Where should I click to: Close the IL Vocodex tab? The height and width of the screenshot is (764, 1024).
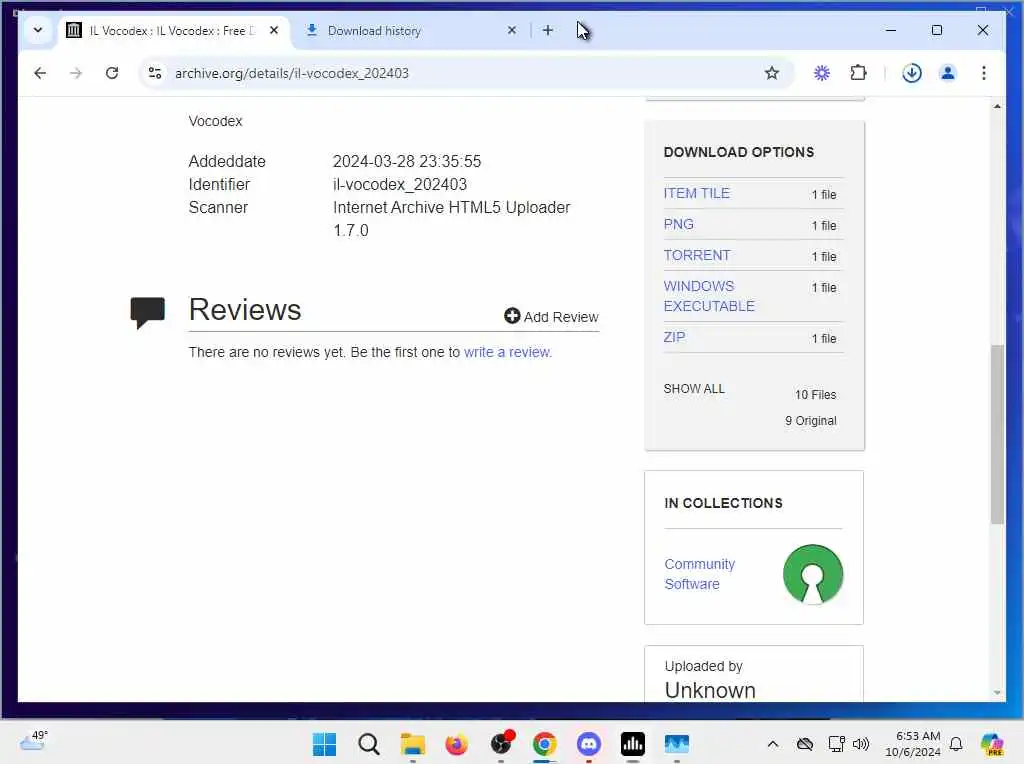[274, 30]
